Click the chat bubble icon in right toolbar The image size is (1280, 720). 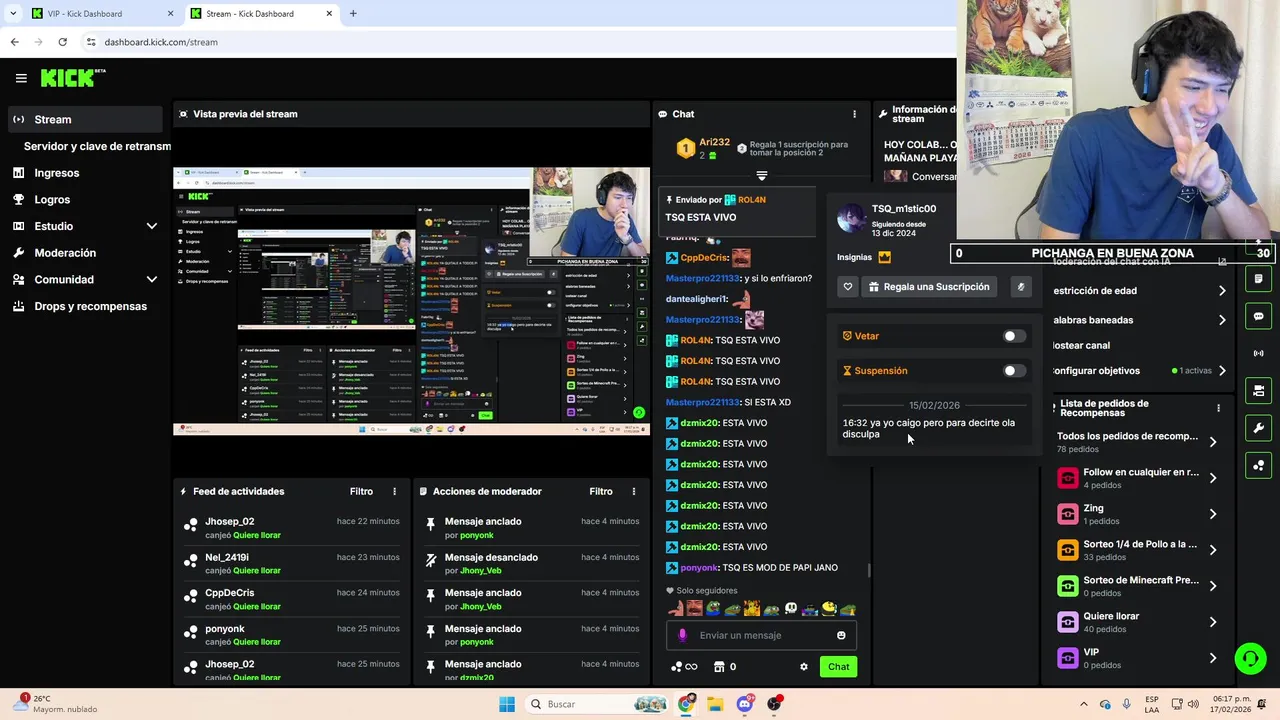pos(1258,316)
